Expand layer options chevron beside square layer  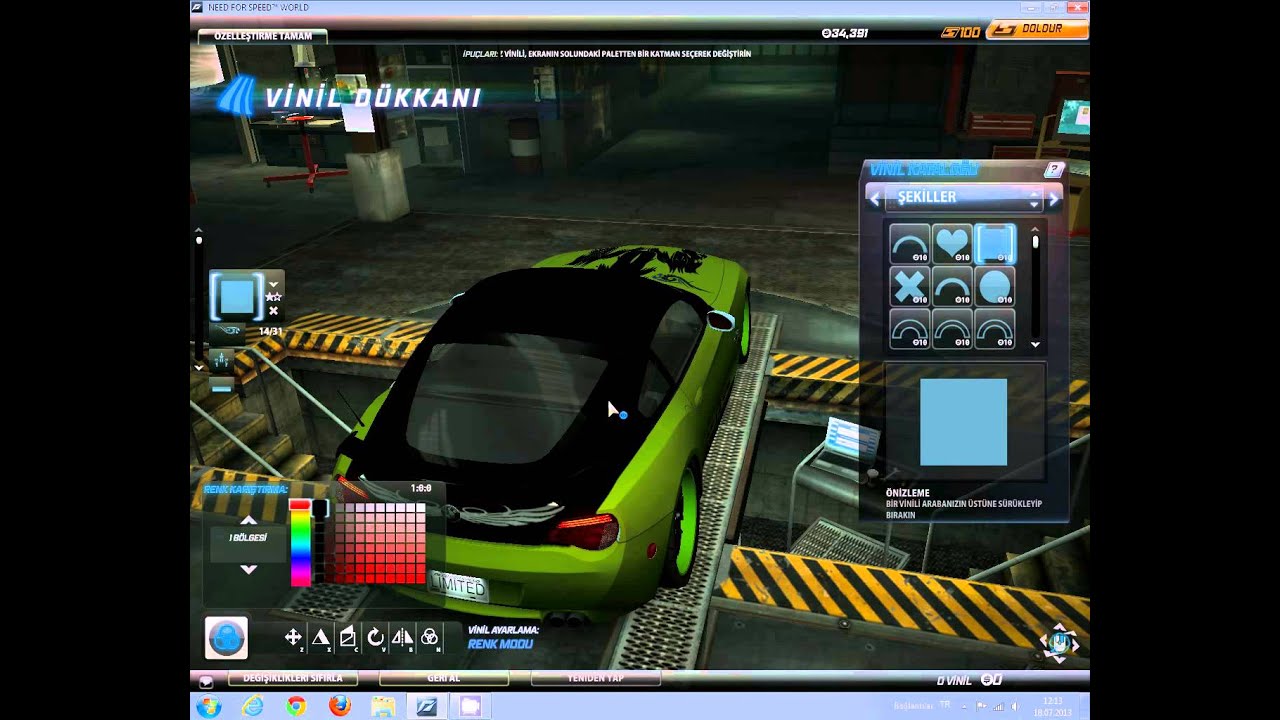point(273,284)
